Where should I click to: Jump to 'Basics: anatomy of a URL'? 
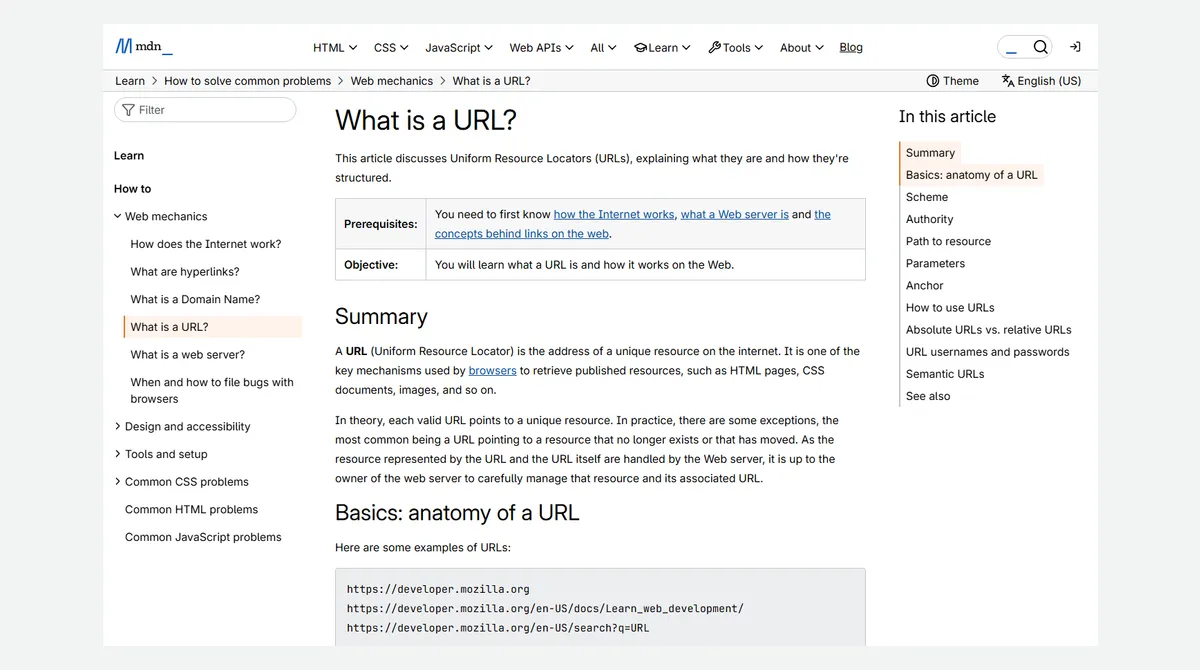972,175
